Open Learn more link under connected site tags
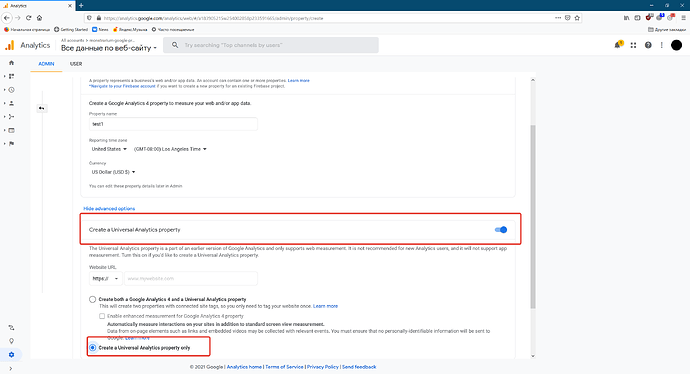Viewport: 690px width, 374px height. (x=325, y=306)
